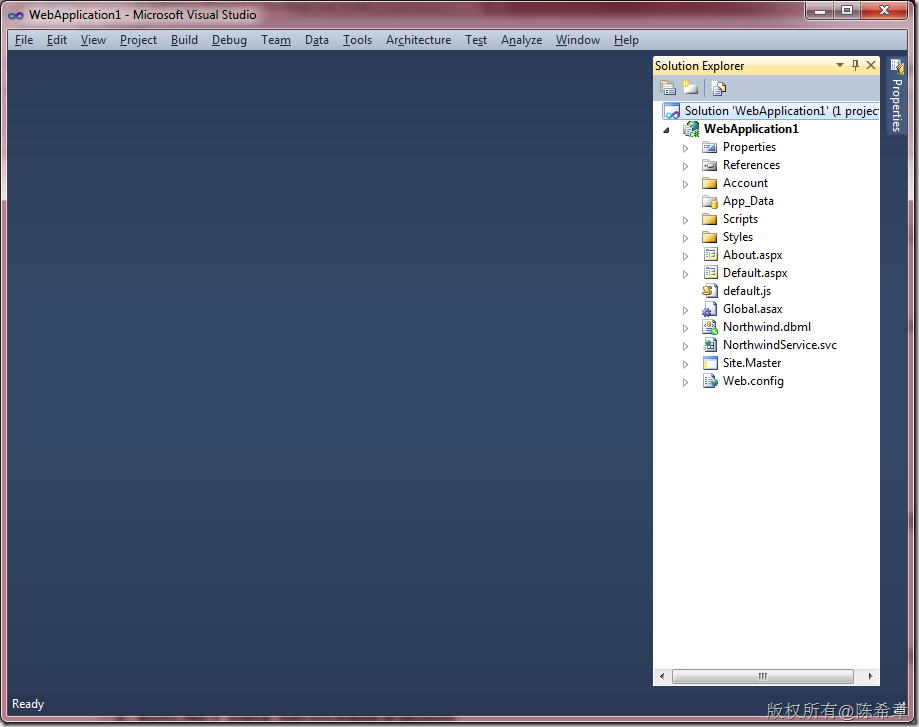Expand the Scripts folder
Viewport: 919px width, 727px height.
click(x=685, y=220)
